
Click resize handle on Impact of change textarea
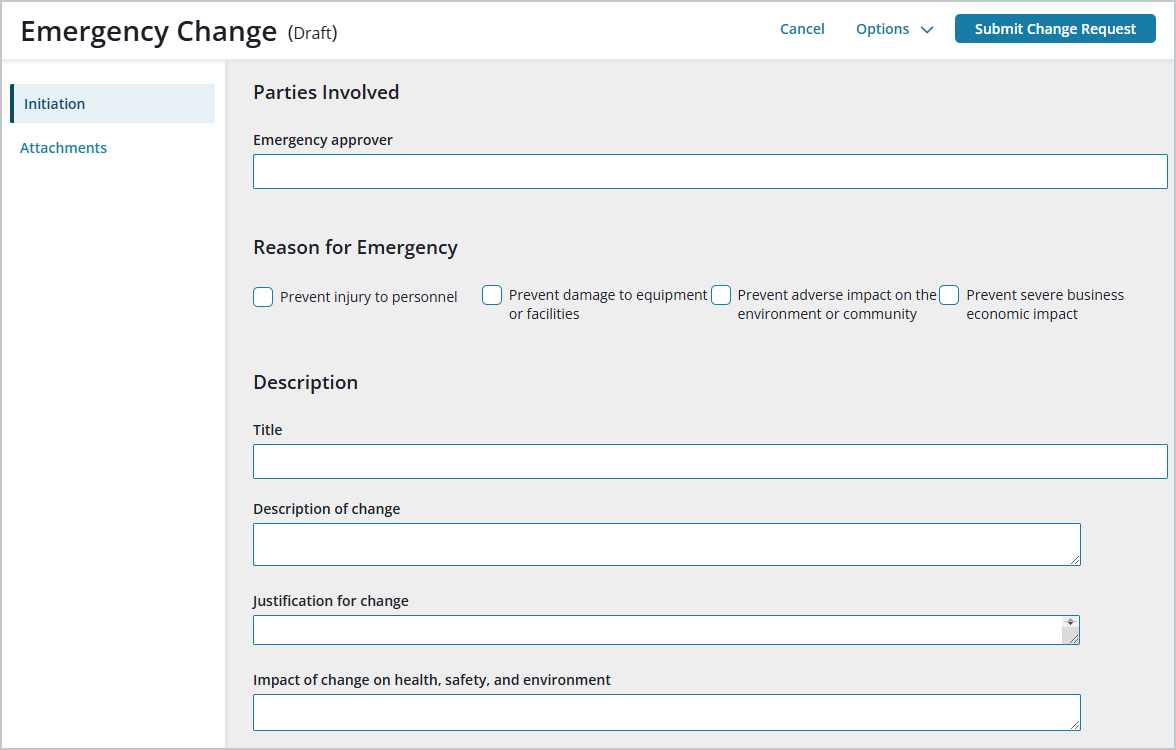click(x=1075, y=724)
